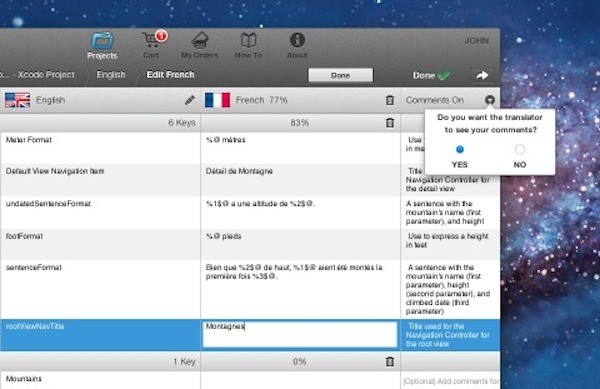Viewport: 600px width, 389px height.
Task: Click the '%@ mètres' translation cell
Action: pyautogui.click(x=300, y=148)
